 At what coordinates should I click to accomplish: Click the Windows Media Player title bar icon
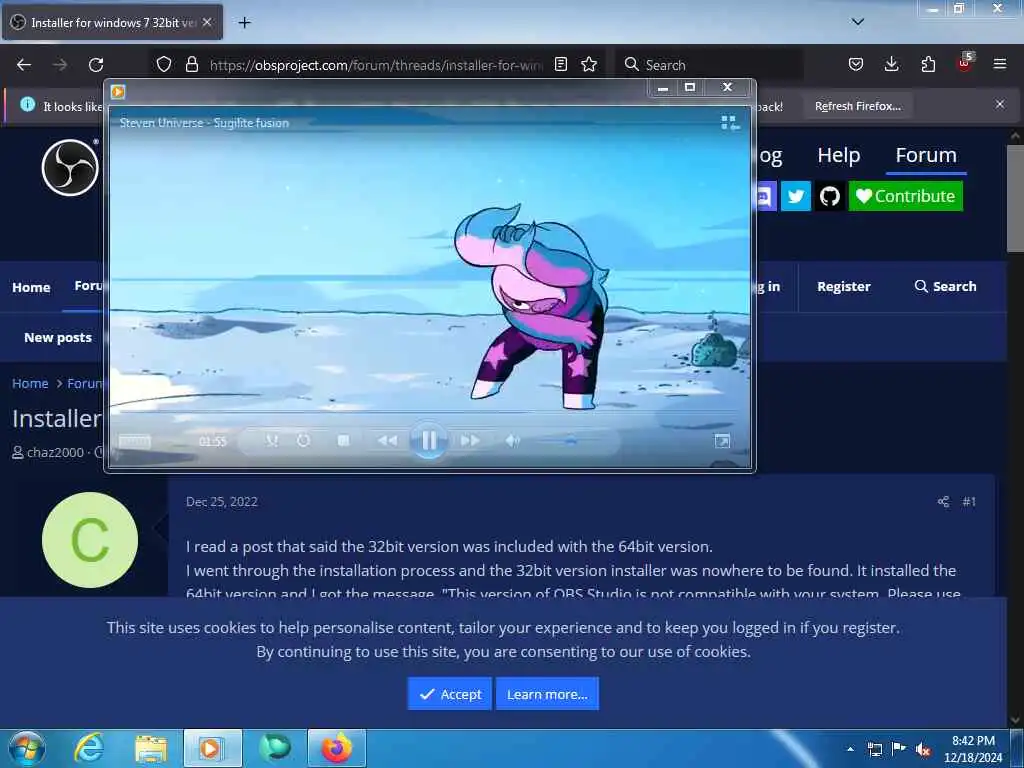118,91
